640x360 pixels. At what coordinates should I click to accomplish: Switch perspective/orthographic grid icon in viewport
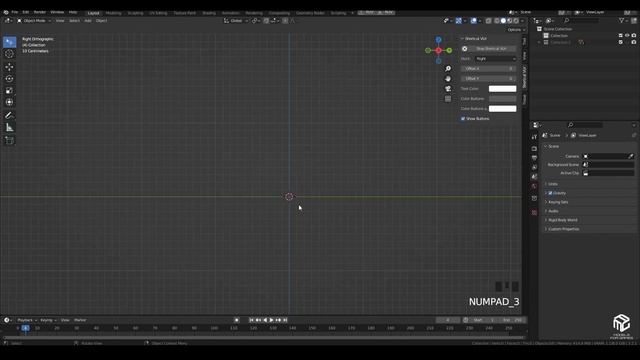point(448,99)
